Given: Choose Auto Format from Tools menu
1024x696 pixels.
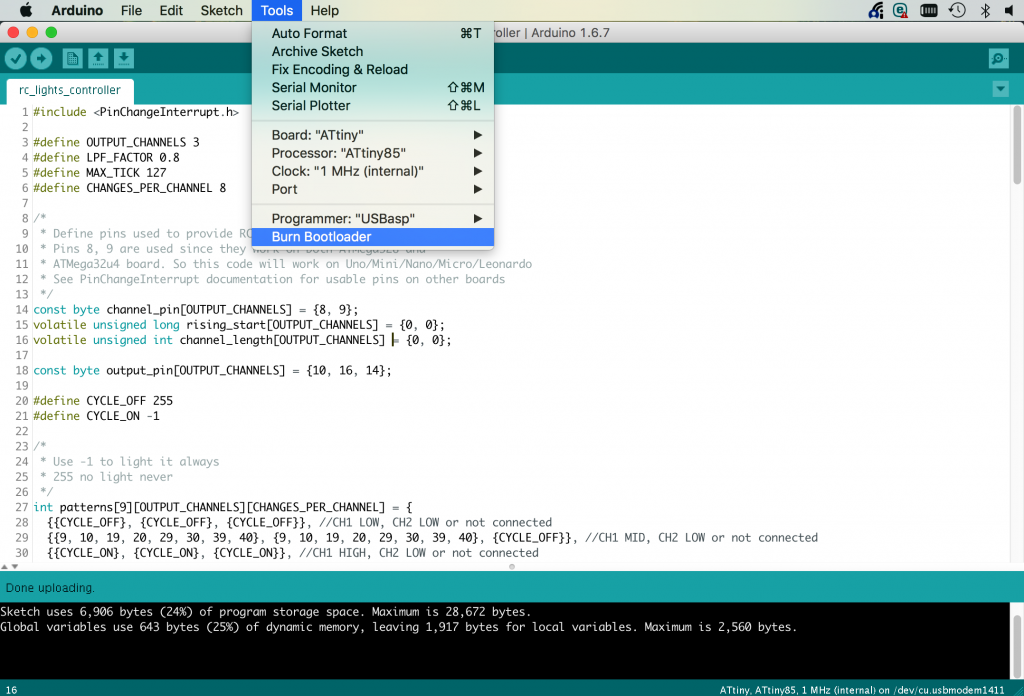Looking at the screenshot, I should pos(309,33).
